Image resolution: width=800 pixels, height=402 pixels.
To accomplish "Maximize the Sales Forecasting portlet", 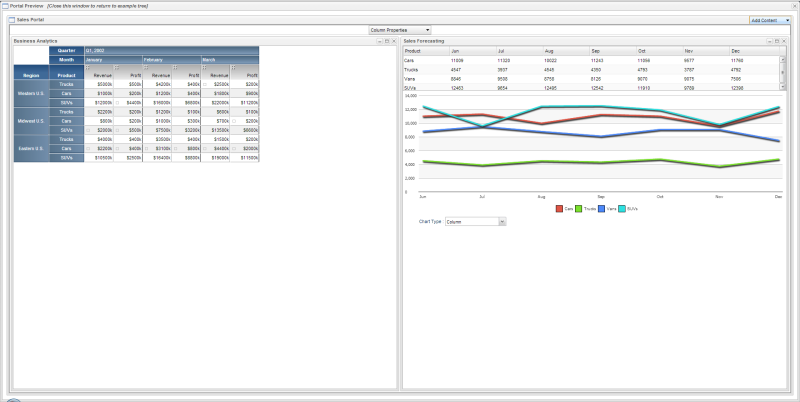I will coord(775,41).
